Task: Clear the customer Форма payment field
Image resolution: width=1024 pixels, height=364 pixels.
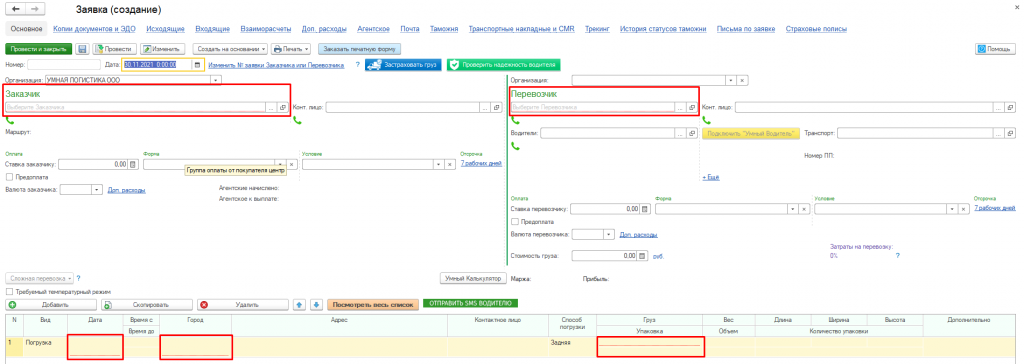Action: coord(292,165)
